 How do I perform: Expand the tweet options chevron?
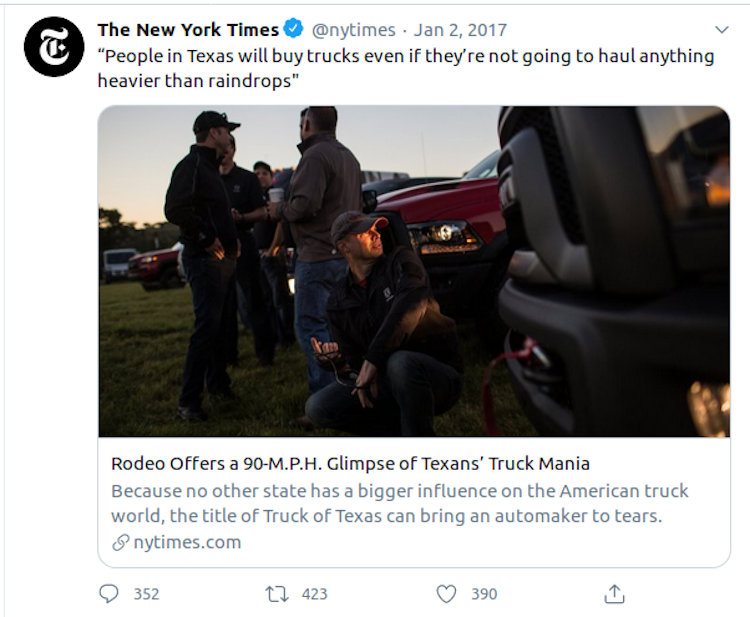[721, 31]
